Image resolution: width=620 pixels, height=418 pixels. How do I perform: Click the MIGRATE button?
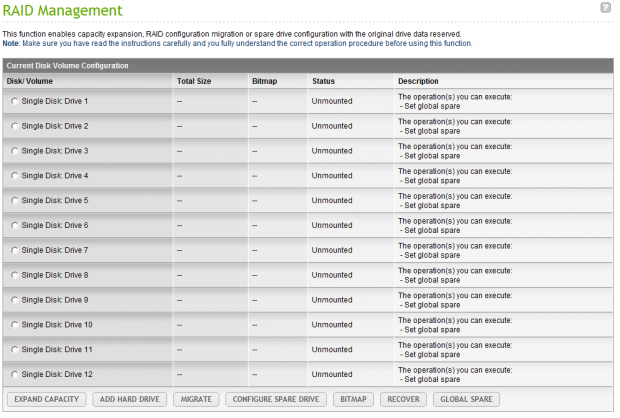click(196, 399)
